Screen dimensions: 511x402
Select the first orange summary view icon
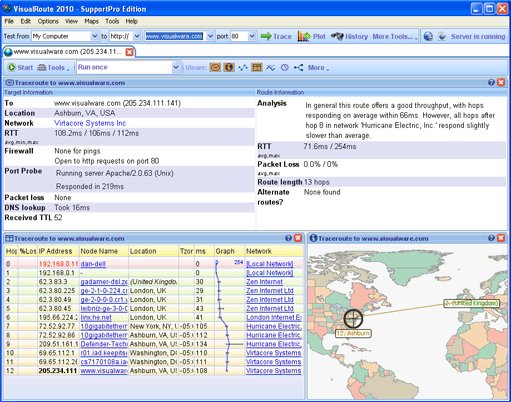215,68
